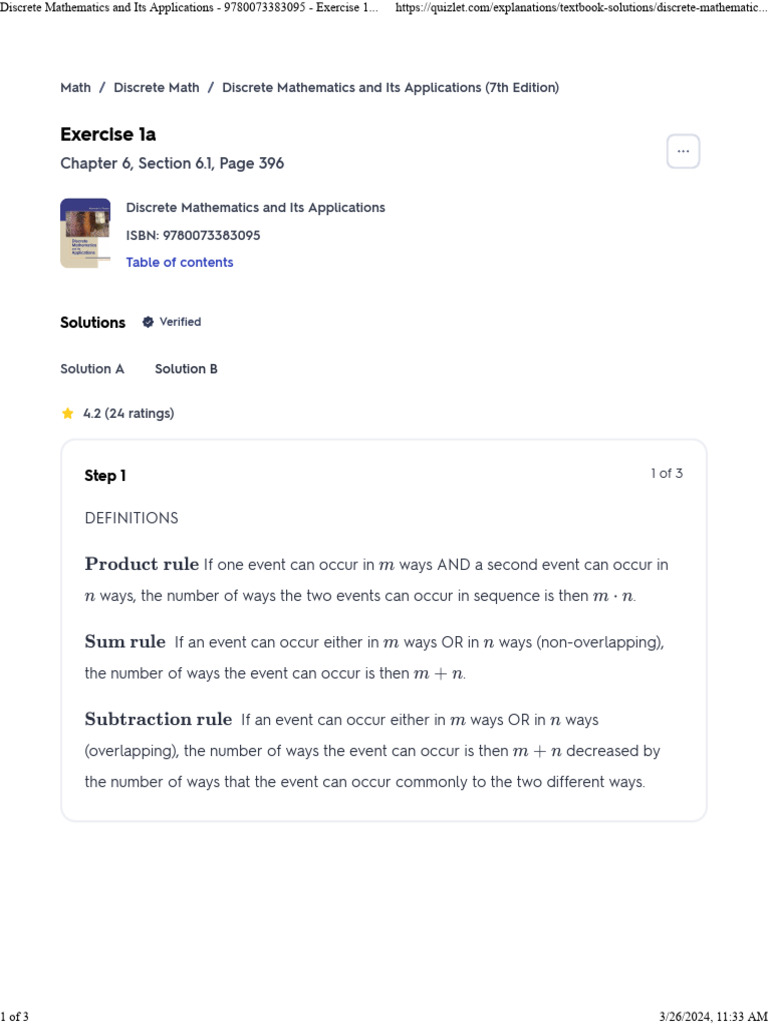
Task: Switch to the Solution A tab
Action: pos(92,369)
